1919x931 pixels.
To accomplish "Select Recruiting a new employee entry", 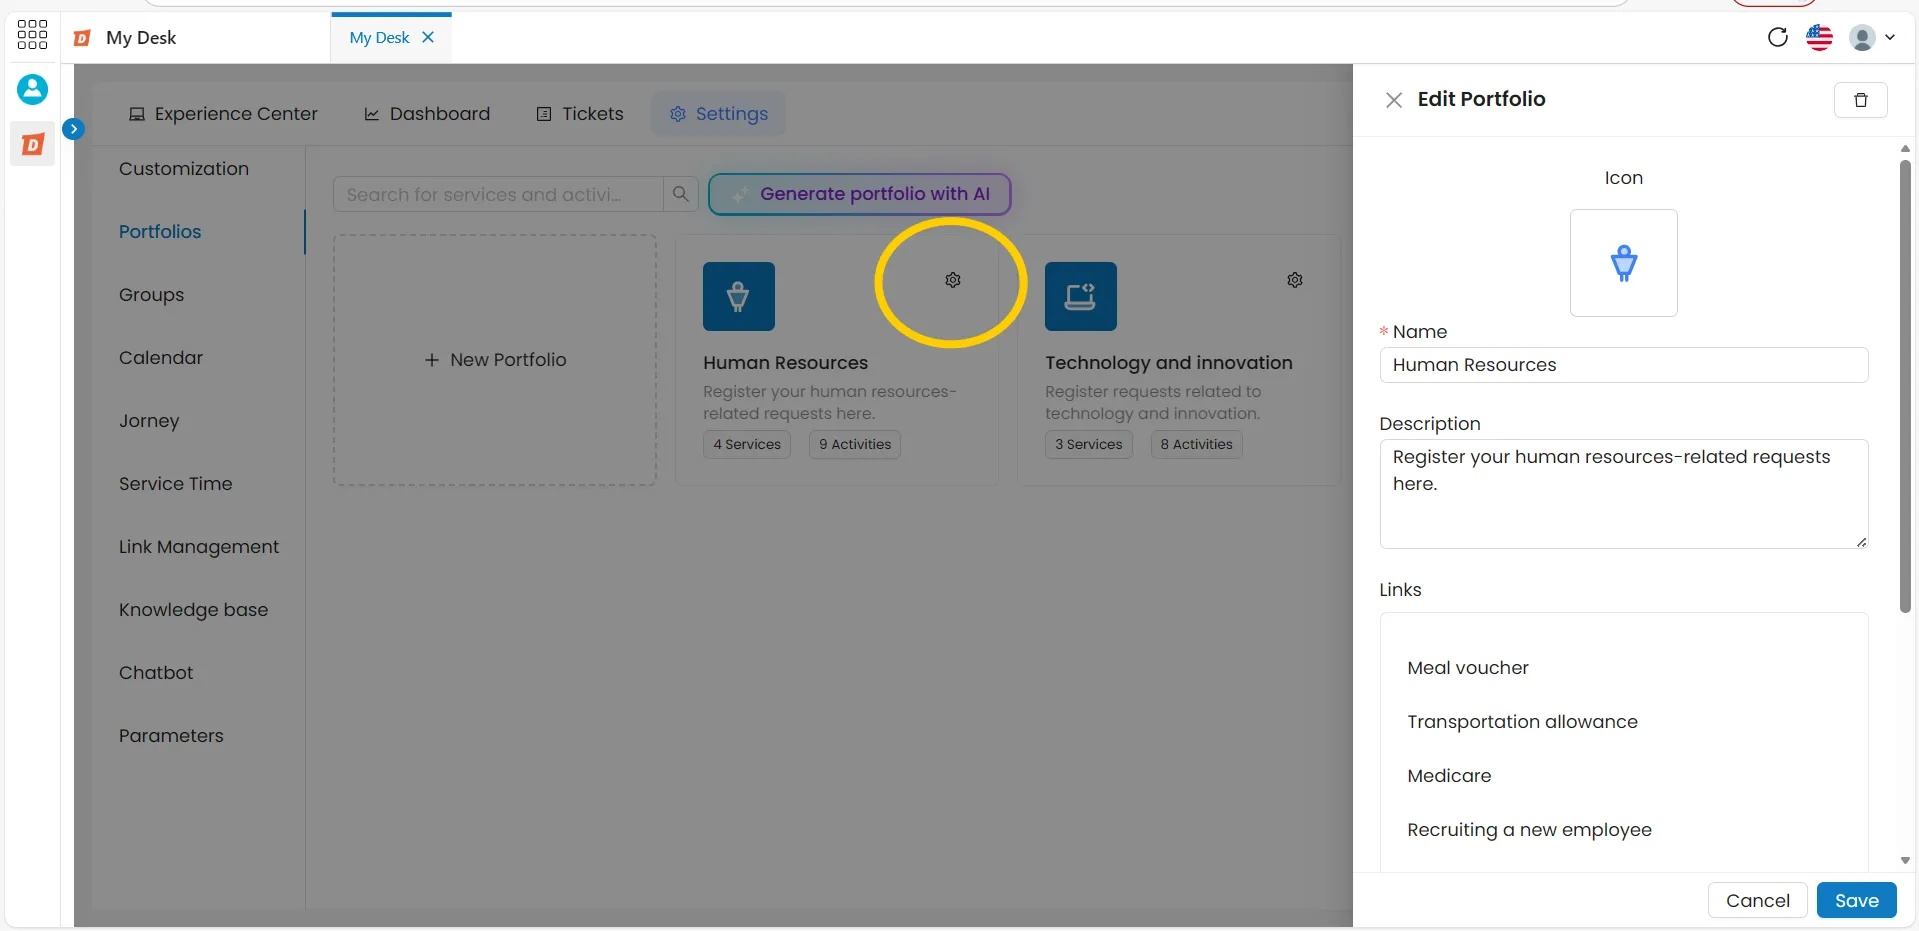I will pyautogui.click(x=1529, y=830).
